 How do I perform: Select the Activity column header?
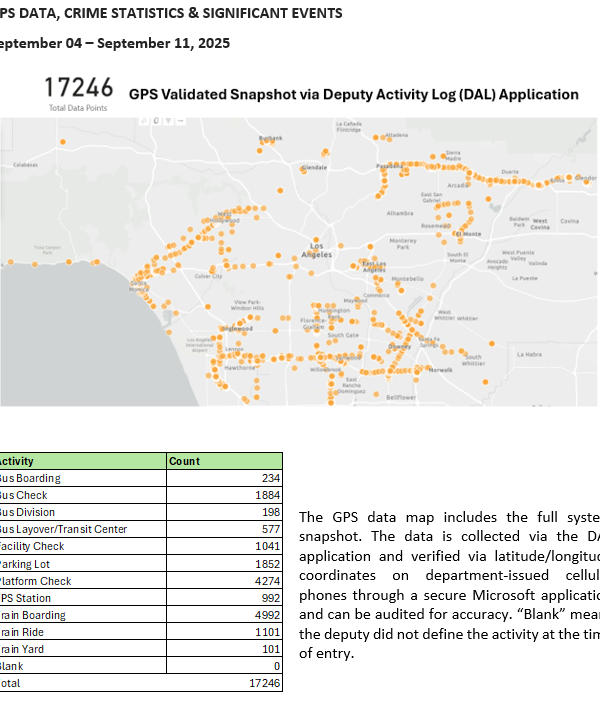[x=20, y=461]
